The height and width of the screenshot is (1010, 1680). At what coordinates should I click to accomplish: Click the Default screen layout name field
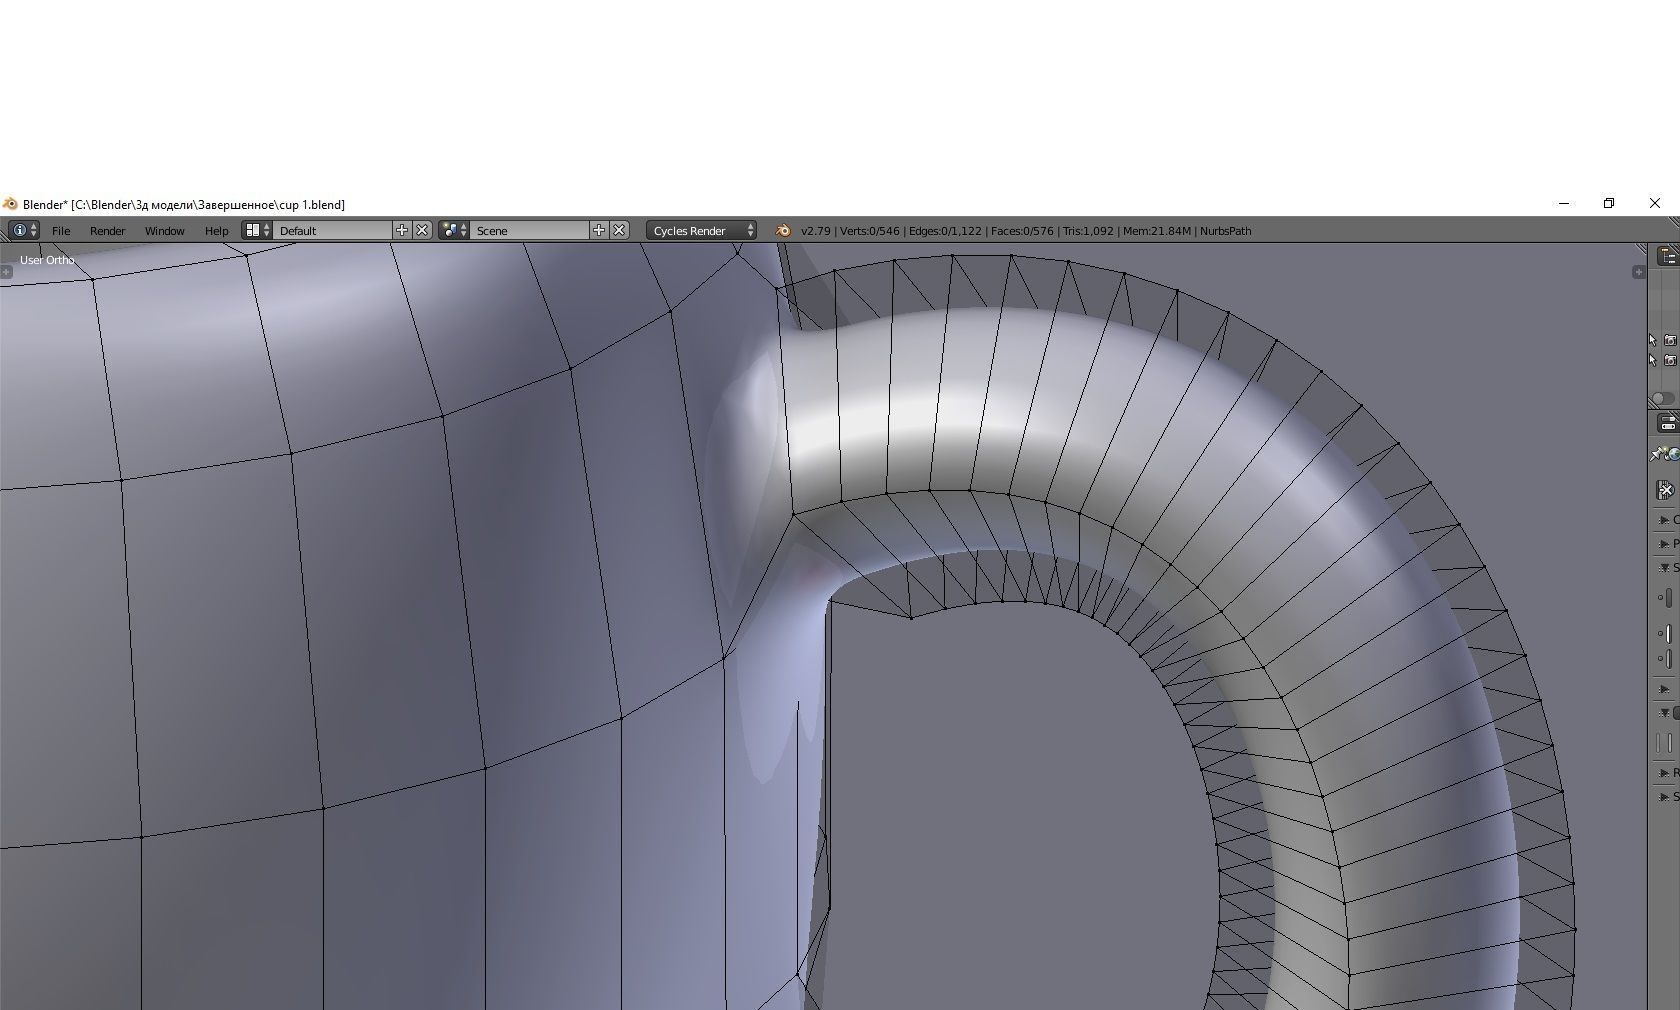click(x=333, y=230)
